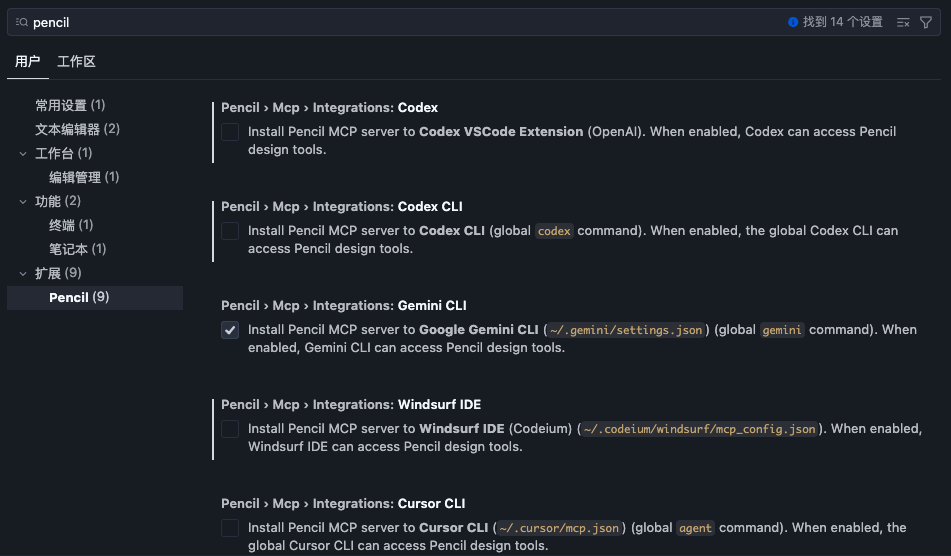Collapse the 工作台 tree section
Viewport: 951px width, 556px height.
(x=23, y=153)
